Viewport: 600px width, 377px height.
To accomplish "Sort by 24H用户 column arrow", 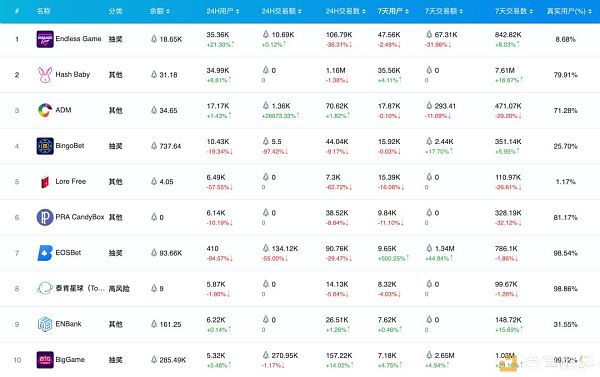I will coord(238,11).
